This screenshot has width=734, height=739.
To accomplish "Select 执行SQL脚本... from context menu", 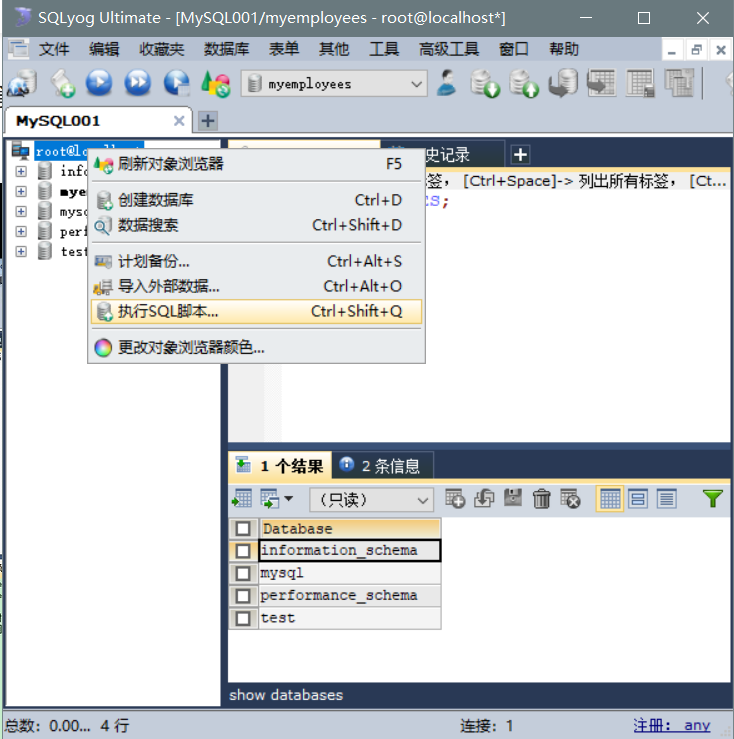I will click(256, 312).
